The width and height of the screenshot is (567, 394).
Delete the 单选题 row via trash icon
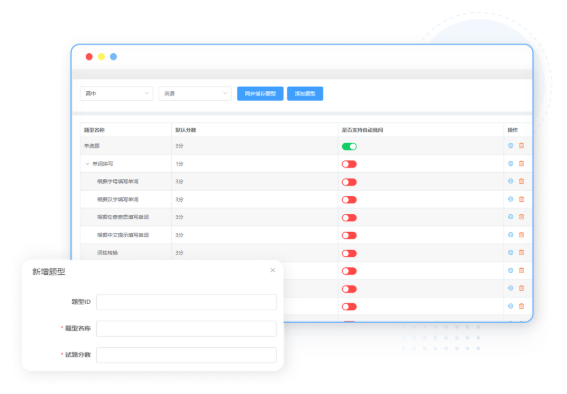click(521, 145)
